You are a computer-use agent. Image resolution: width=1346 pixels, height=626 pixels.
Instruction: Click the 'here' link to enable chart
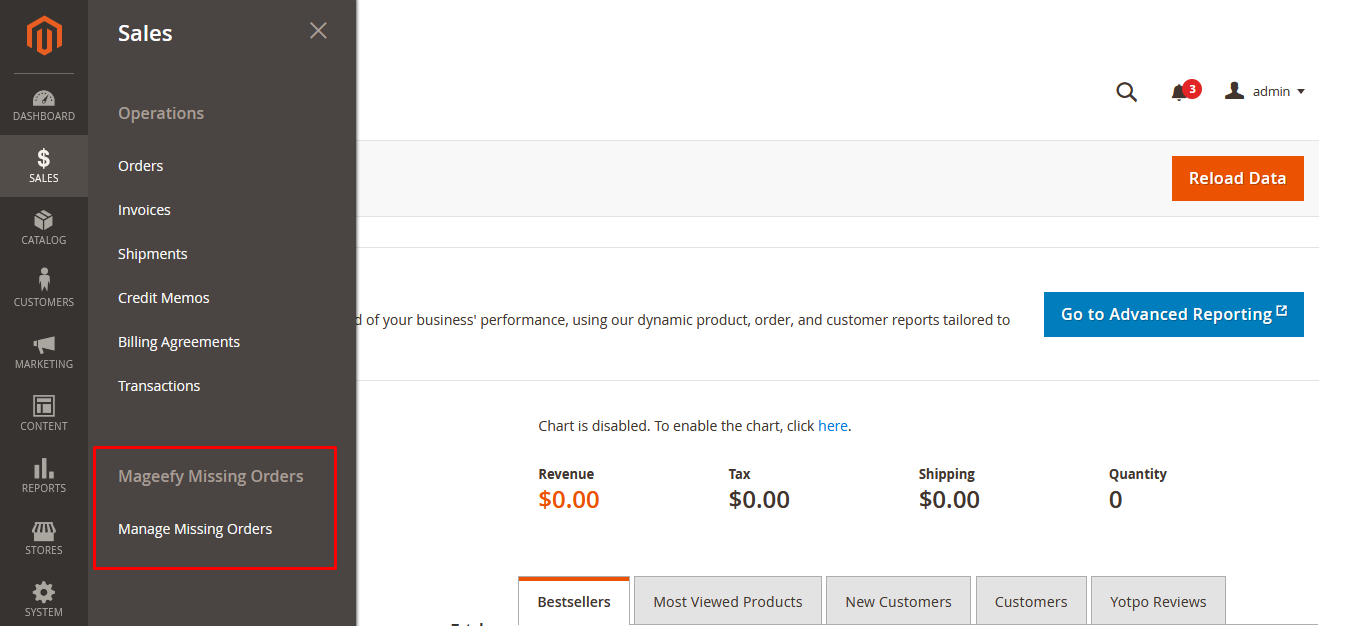[x=832, y=426]
